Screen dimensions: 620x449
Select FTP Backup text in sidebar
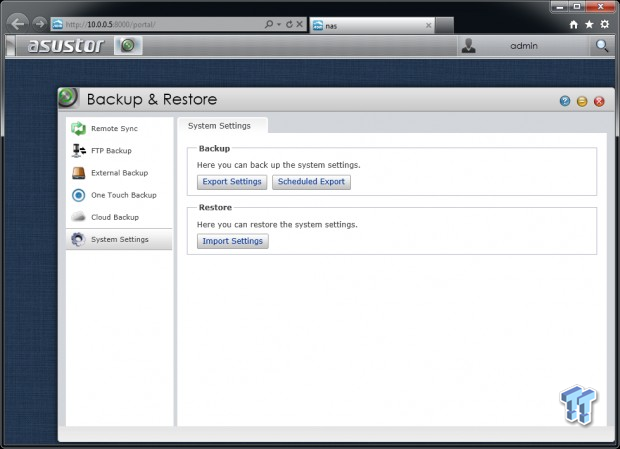[x=111, y=151]
